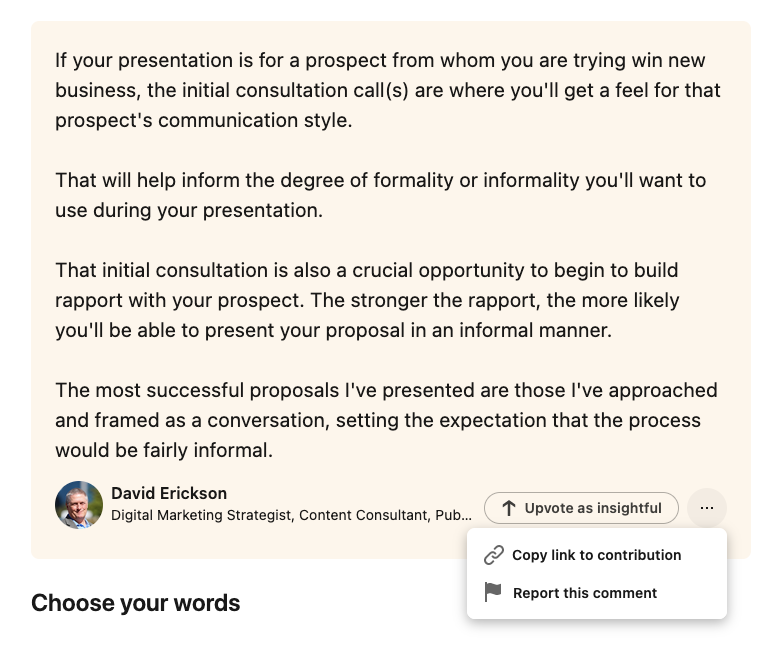Click the upward arrow icon in Upvote button
Screen dimensions: 777x646
pyautogui.click(x=508, y=508)
